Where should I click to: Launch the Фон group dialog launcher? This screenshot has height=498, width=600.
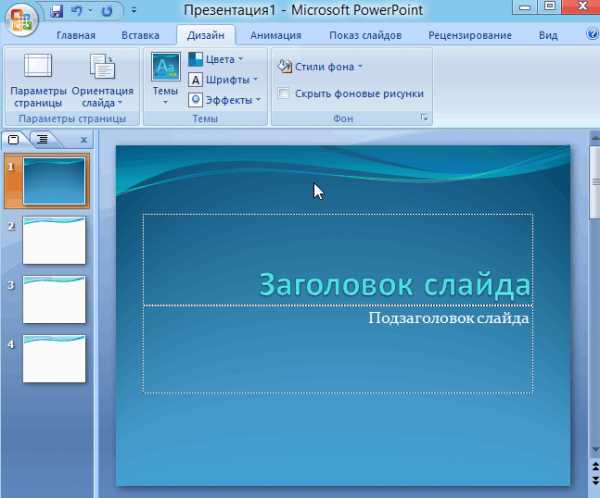pos(424,118)
